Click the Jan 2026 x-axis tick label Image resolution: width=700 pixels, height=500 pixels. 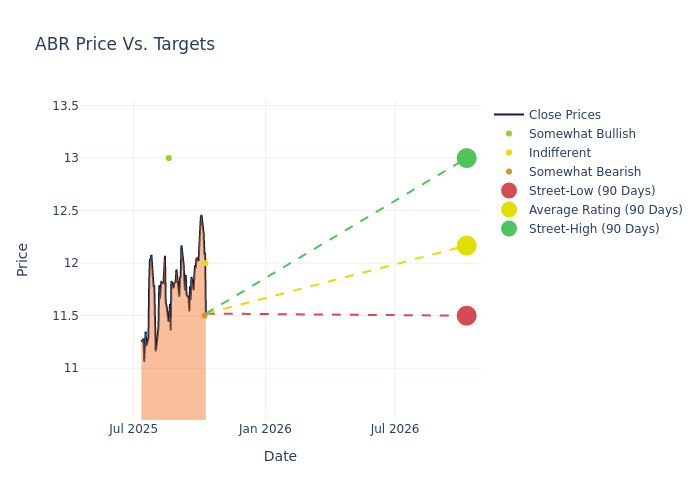(x=265, y=429)
